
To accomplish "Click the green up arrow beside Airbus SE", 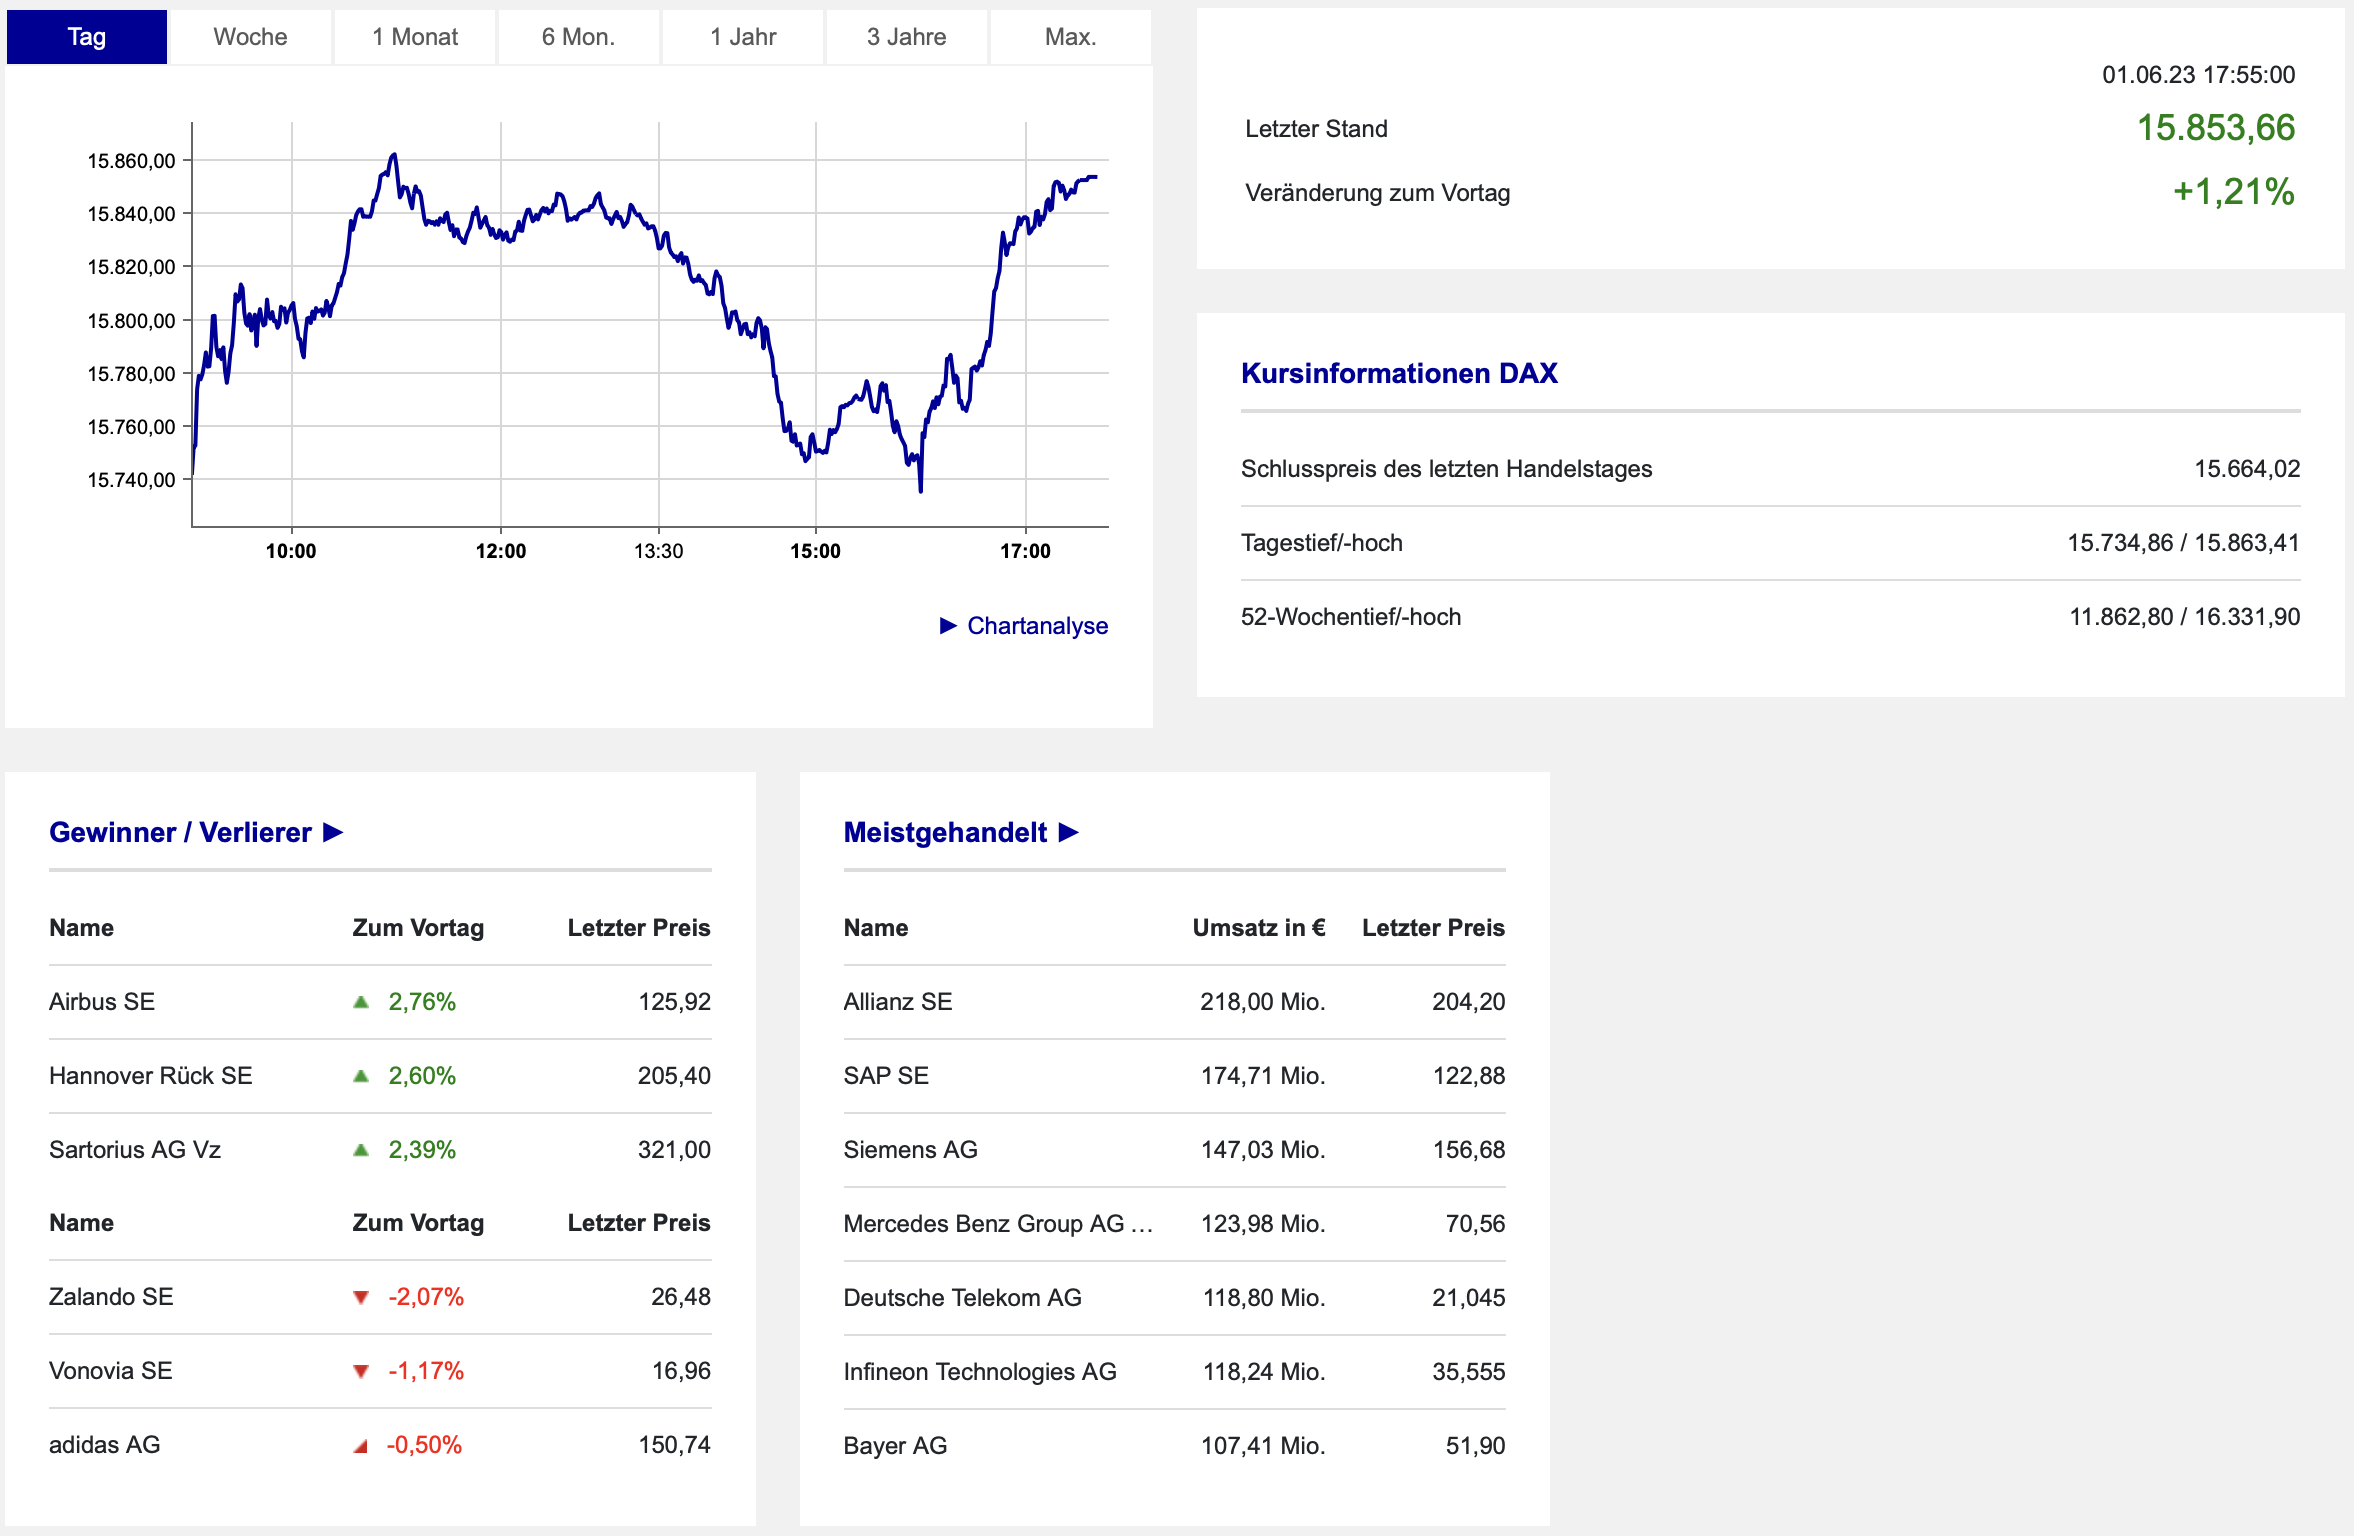I will (361, 1002).
